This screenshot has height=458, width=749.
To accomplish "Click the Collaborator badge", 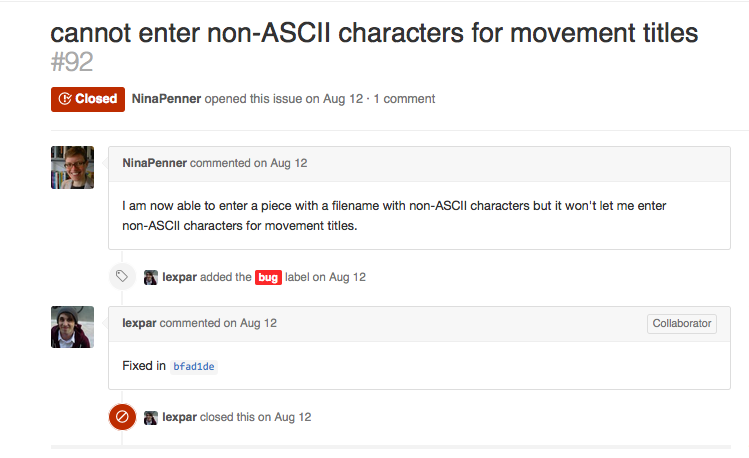I will 682,323.
